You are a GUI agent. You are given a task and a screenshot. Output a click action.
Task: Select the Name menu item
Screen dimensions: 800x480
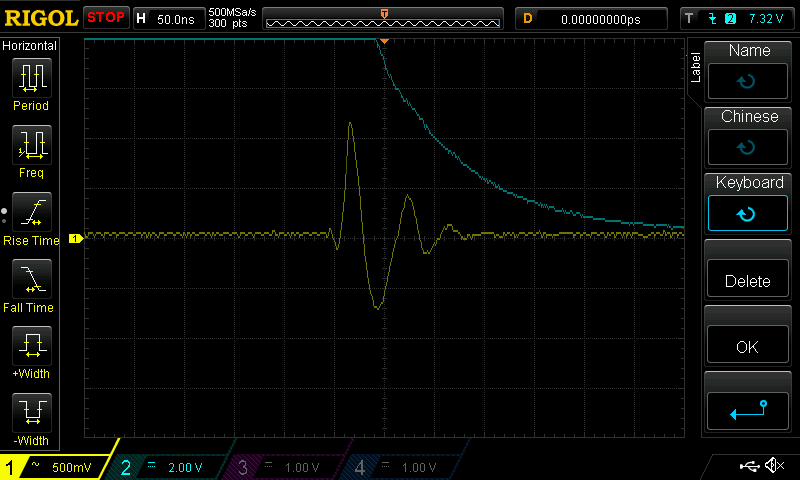pyautogui.click(x=747, y=71)
